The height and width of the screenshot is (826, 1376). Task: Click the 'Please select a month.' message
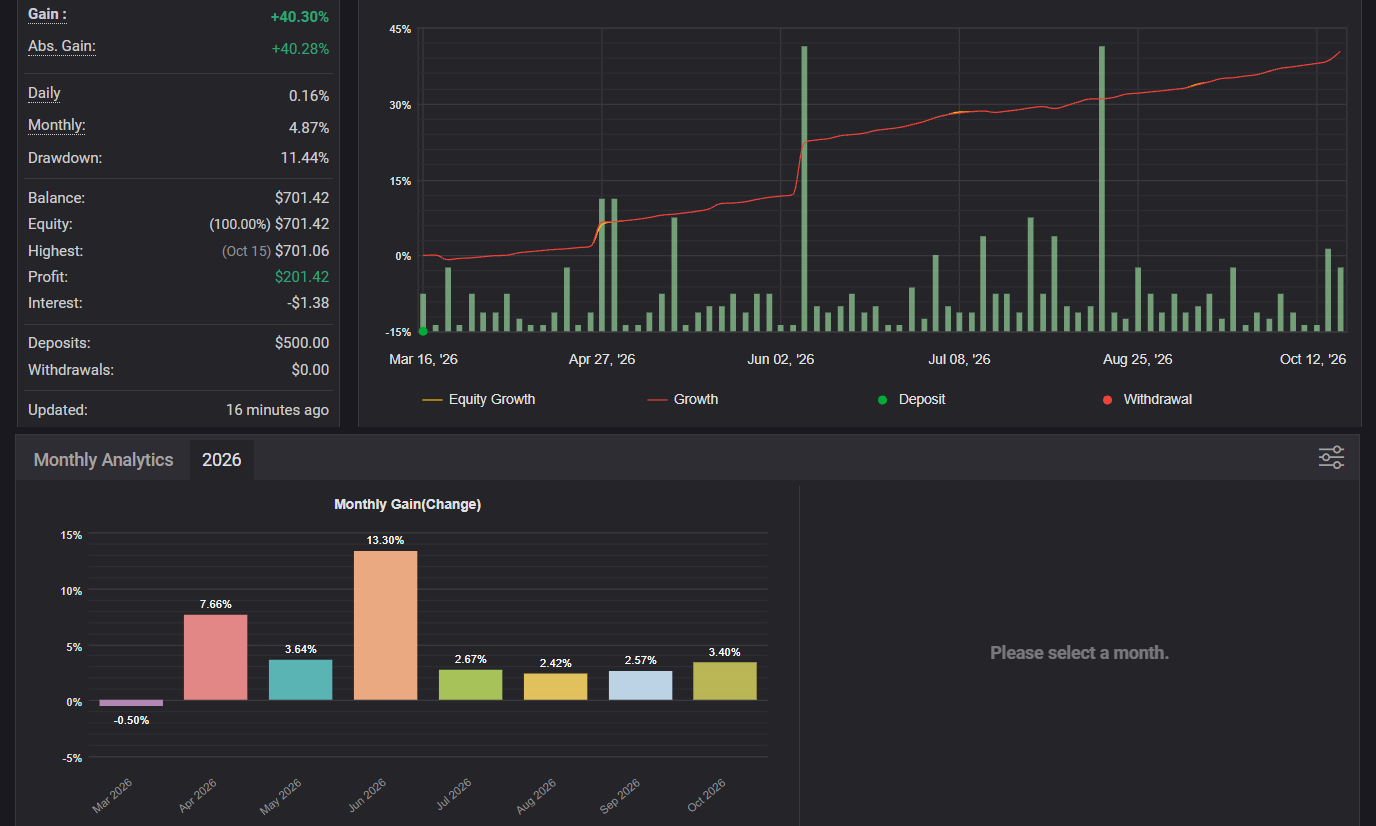click(1080, 653)
